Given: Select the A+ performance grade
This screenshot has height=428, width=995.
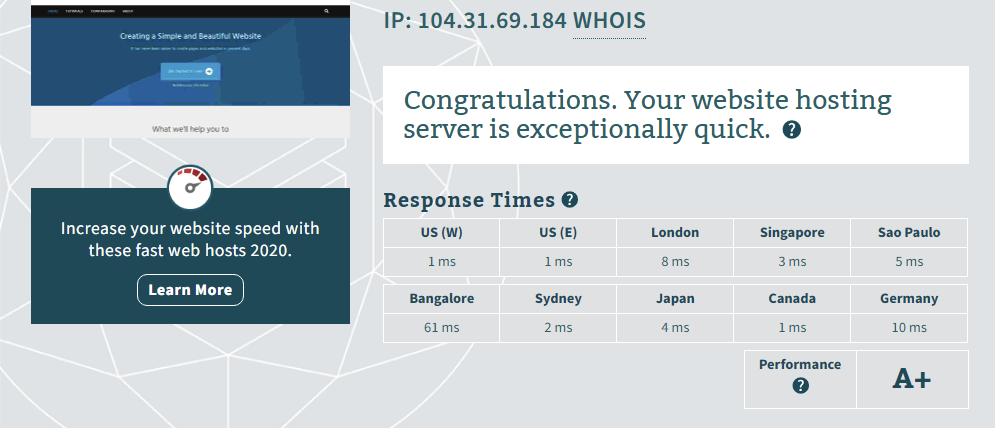Looking at the screenshot, I should [912, 379].
